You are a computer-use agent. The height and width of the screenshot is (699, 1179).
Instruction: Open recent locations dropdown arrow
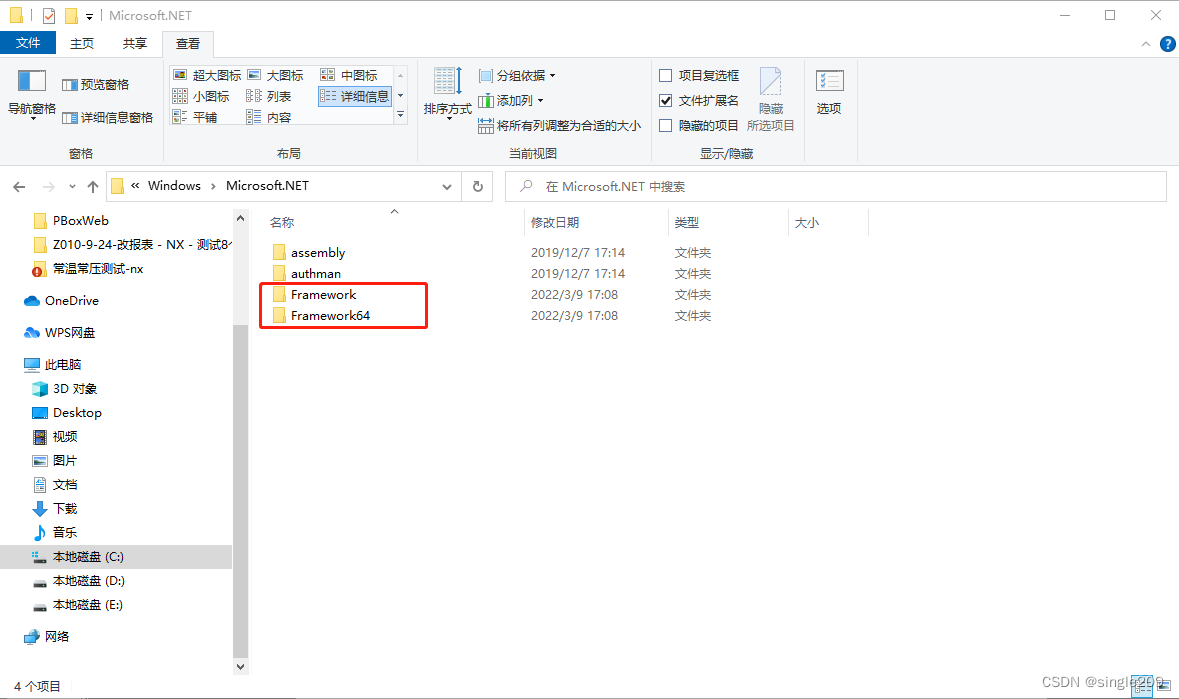coord(72,186)
